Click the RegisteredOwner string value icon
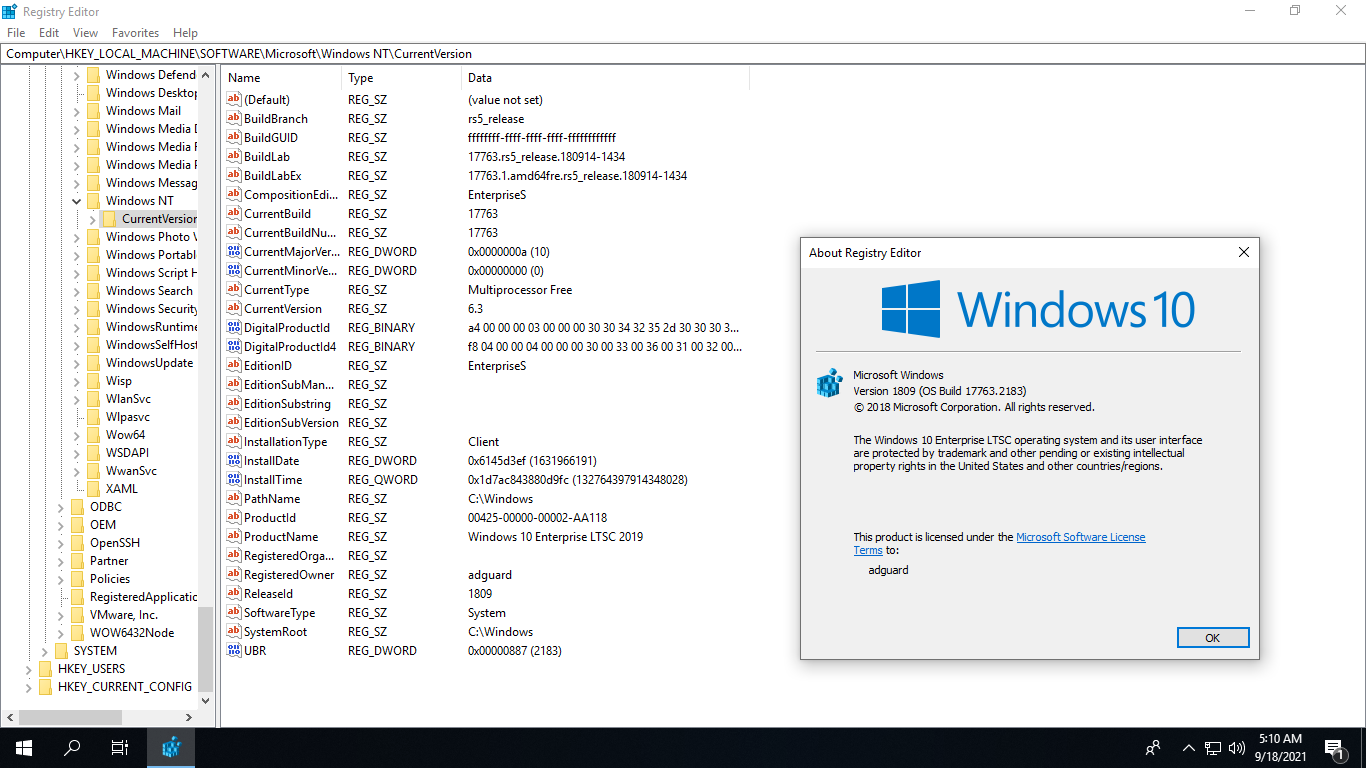The width and height of the screenshot is (1366, 768). tap(234, 575)
